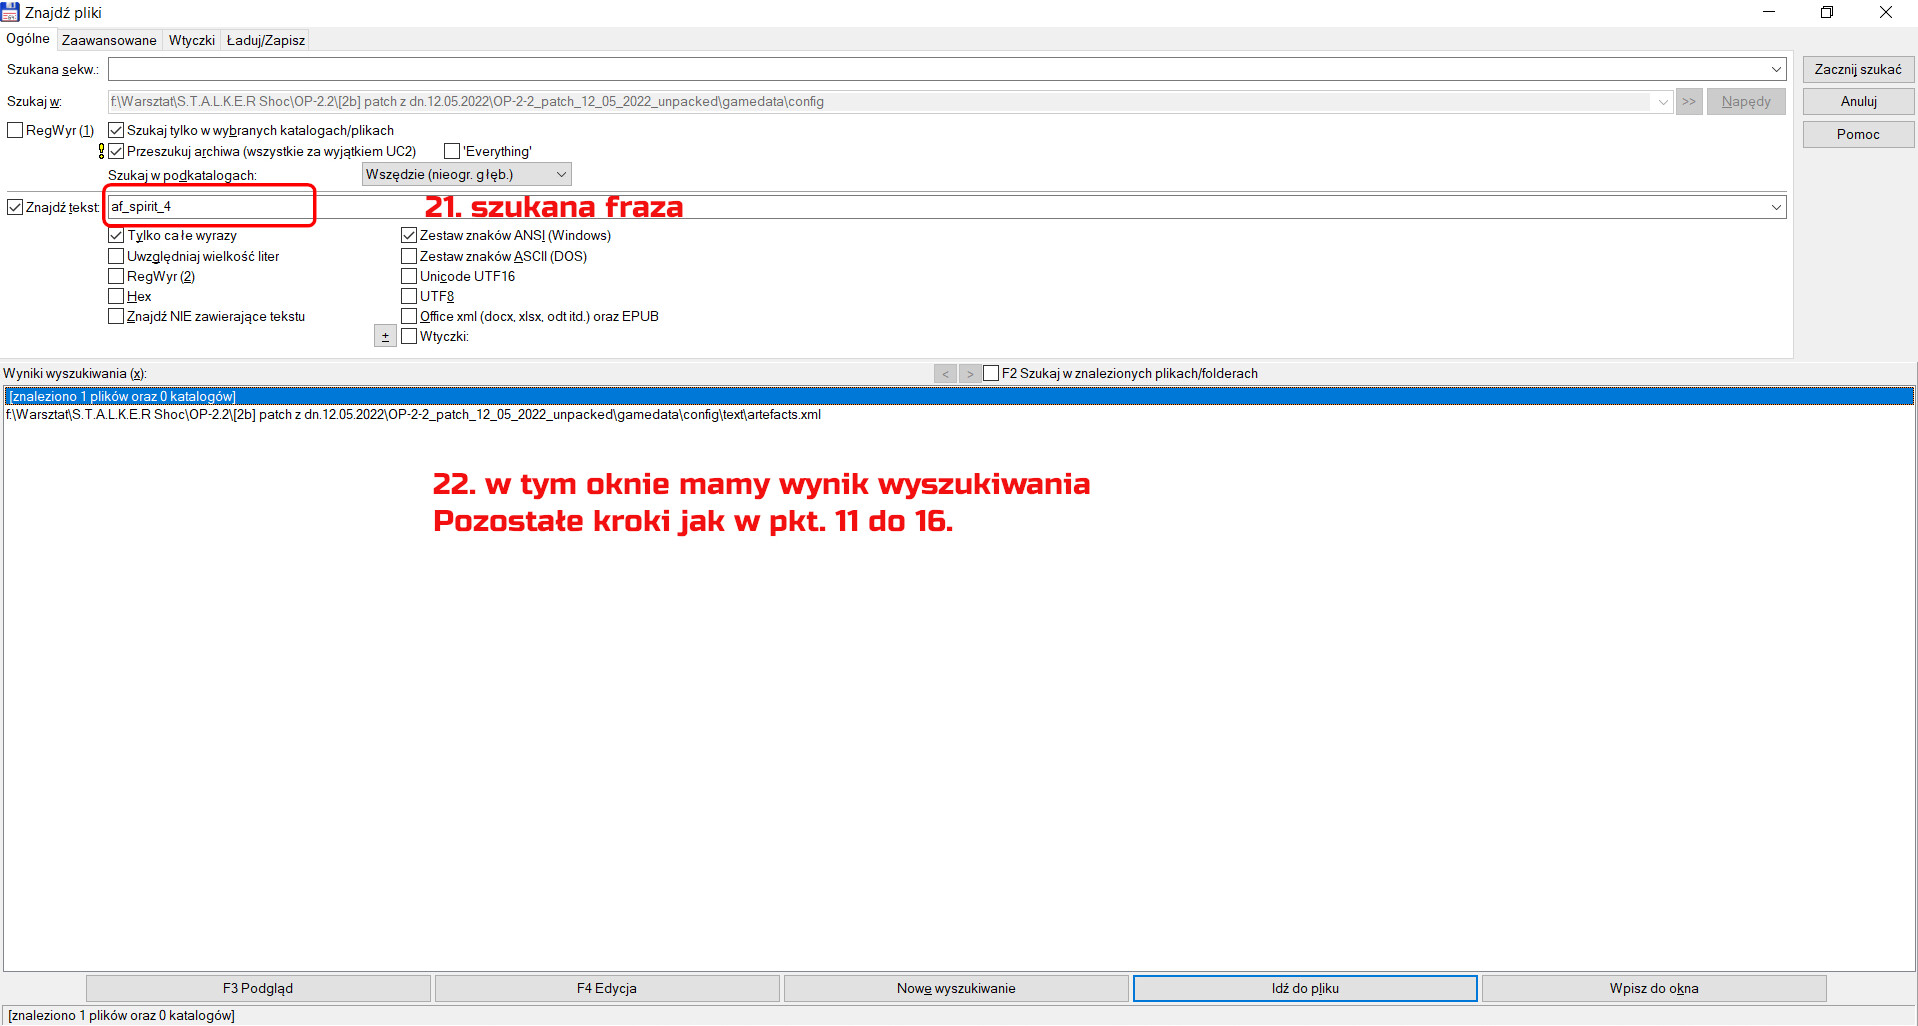This screenshot has height=1026, width=1918.
Task: Click F4 Edycja button
Action: point(607,988)
